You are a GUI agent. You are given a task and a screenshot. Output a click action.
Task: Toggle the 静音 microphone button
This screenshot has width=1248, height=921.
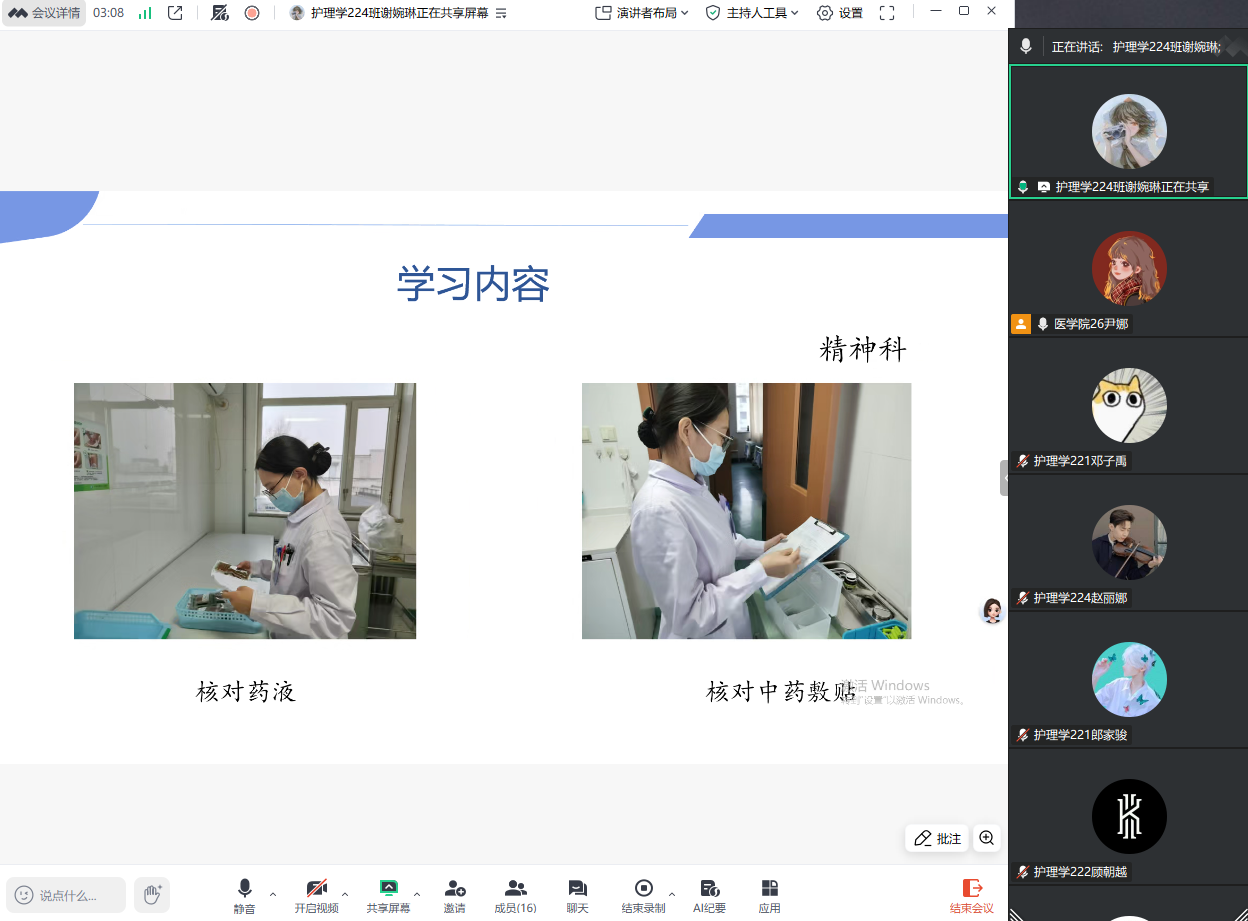point(244,895)
